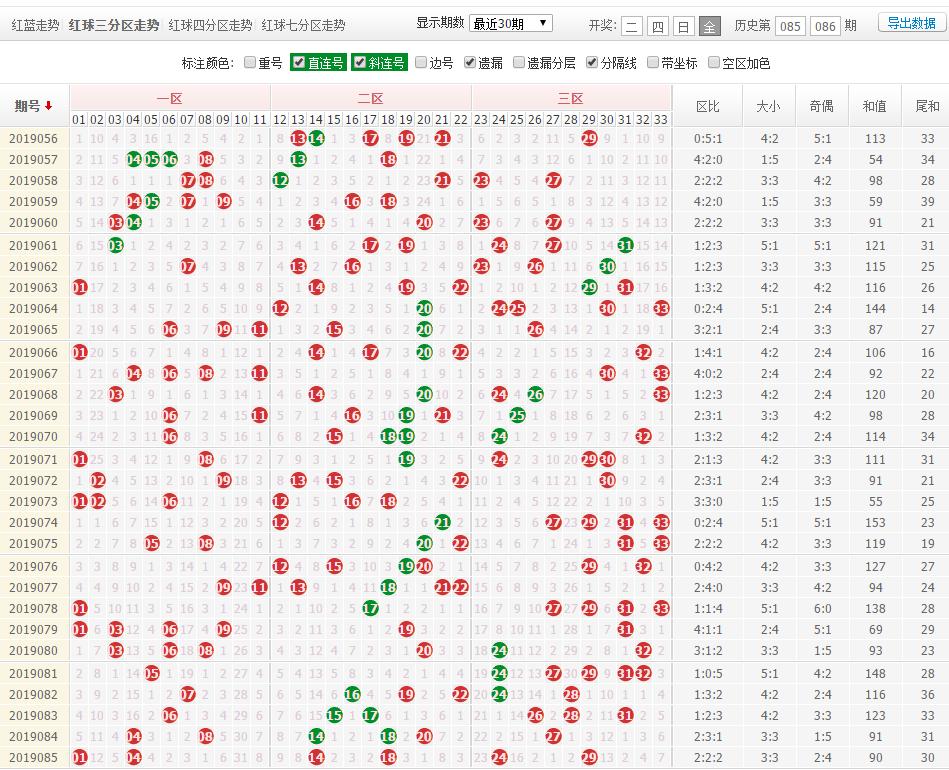Click 和值 value 153 in row 2019074

tap(875, 522)
